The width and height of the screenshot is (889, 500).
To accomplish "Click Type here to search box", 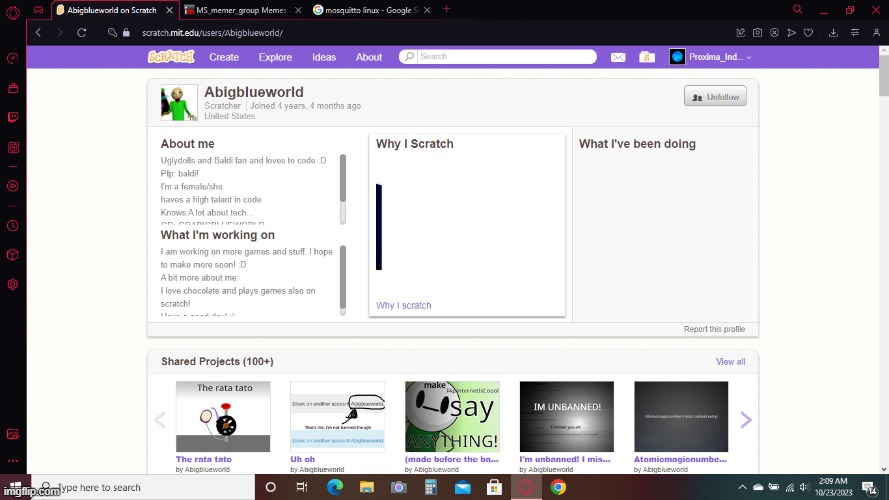I will [143, 488].
